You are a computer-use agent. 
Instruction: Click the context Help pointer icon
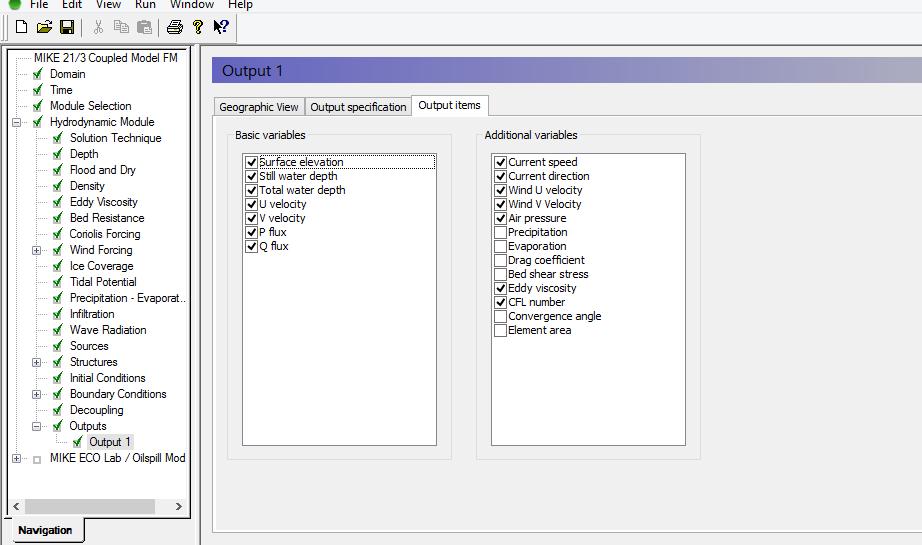(221, 26)
